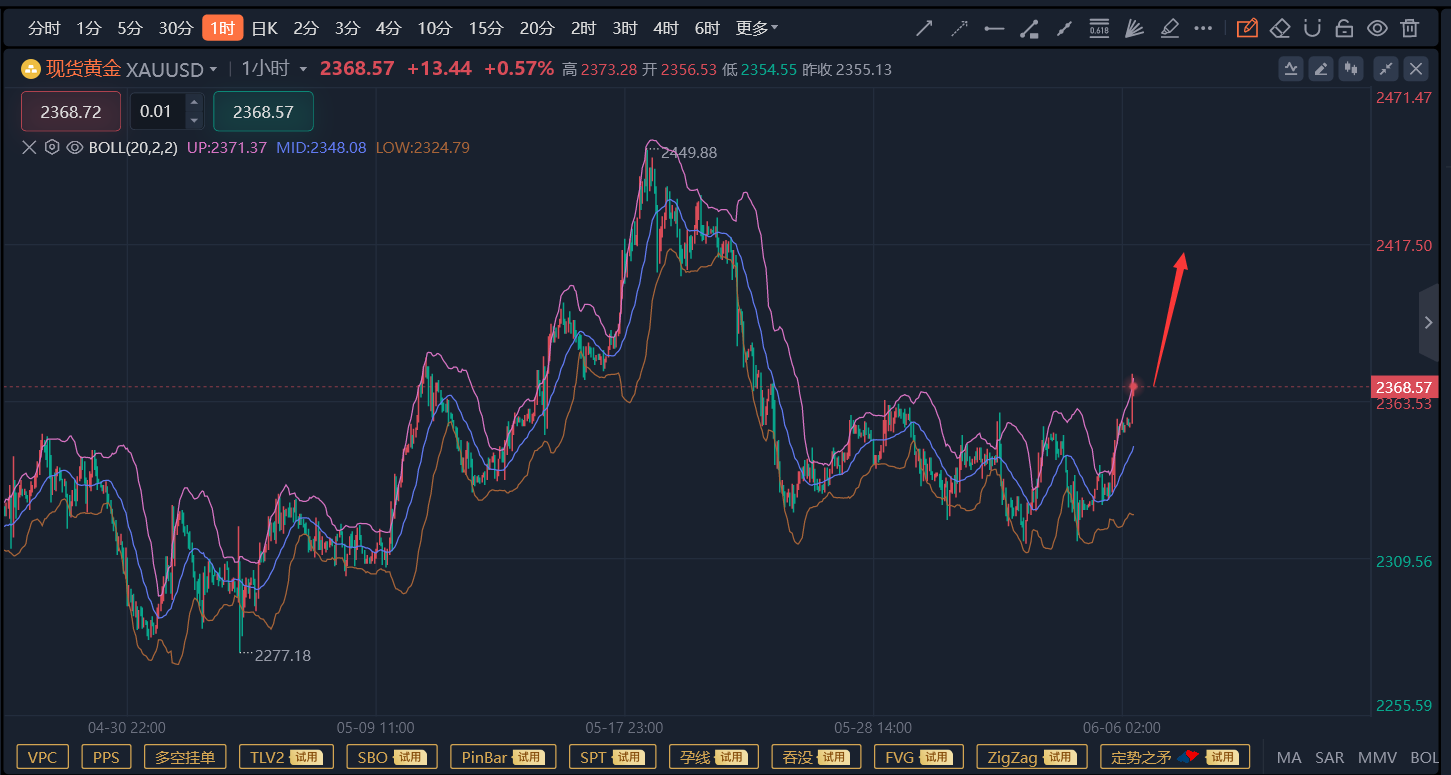Image resolution: width=1451 pixels, height=775 pixels.
Task: Select the dashed arrow drawing tool
Action: (x=959, y=28)
